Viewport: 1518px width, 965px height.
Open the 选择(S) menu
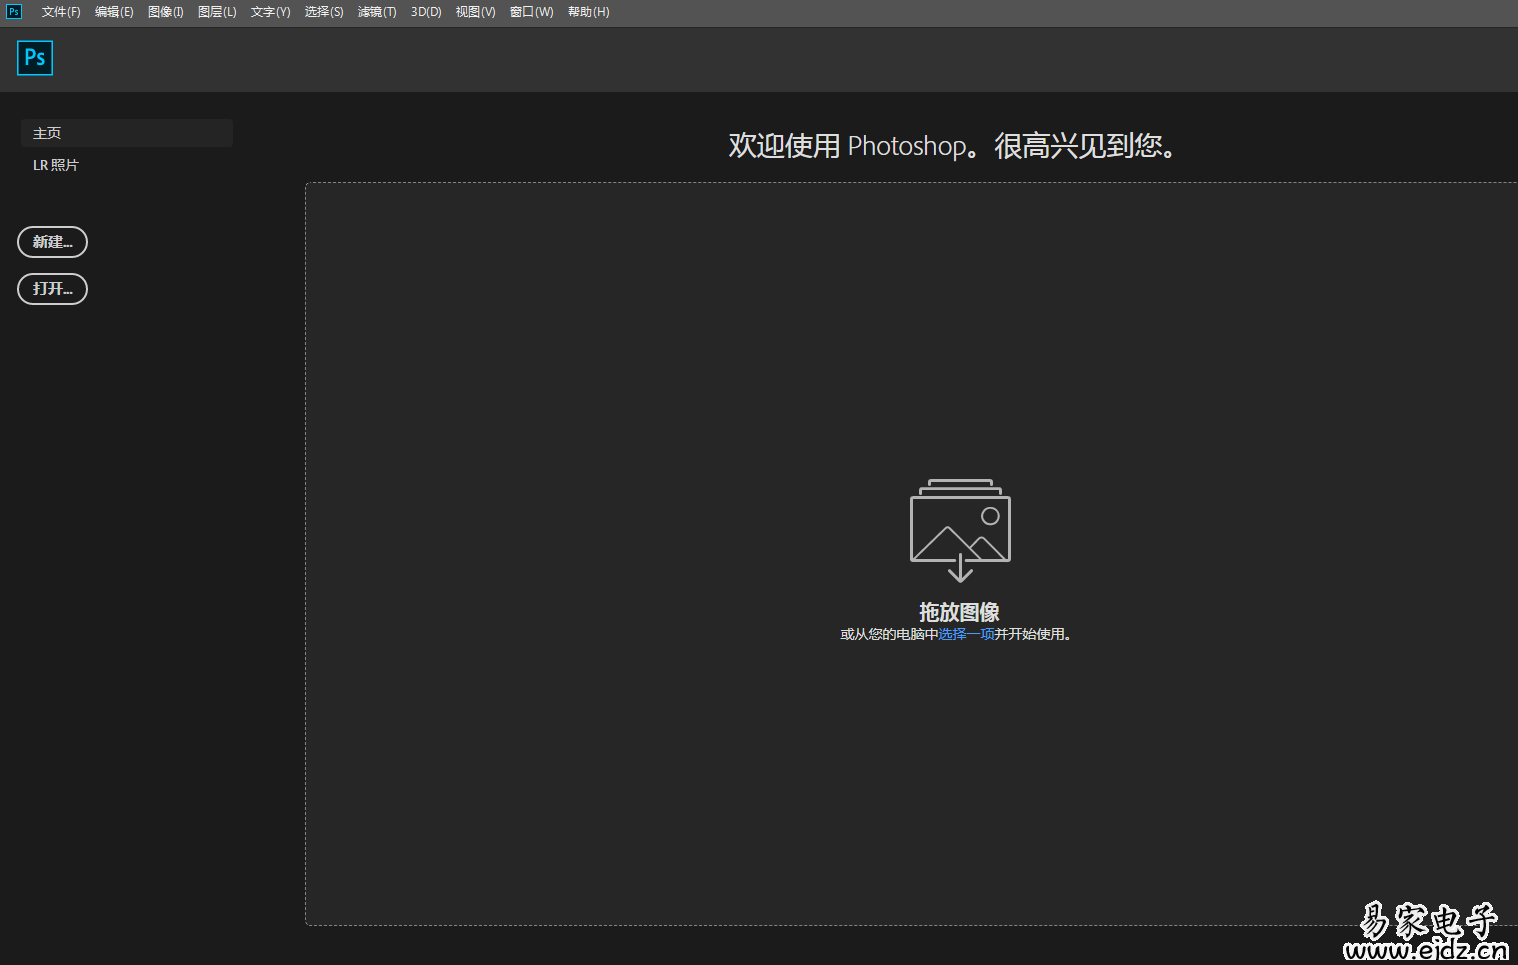[x=324, y=12]
